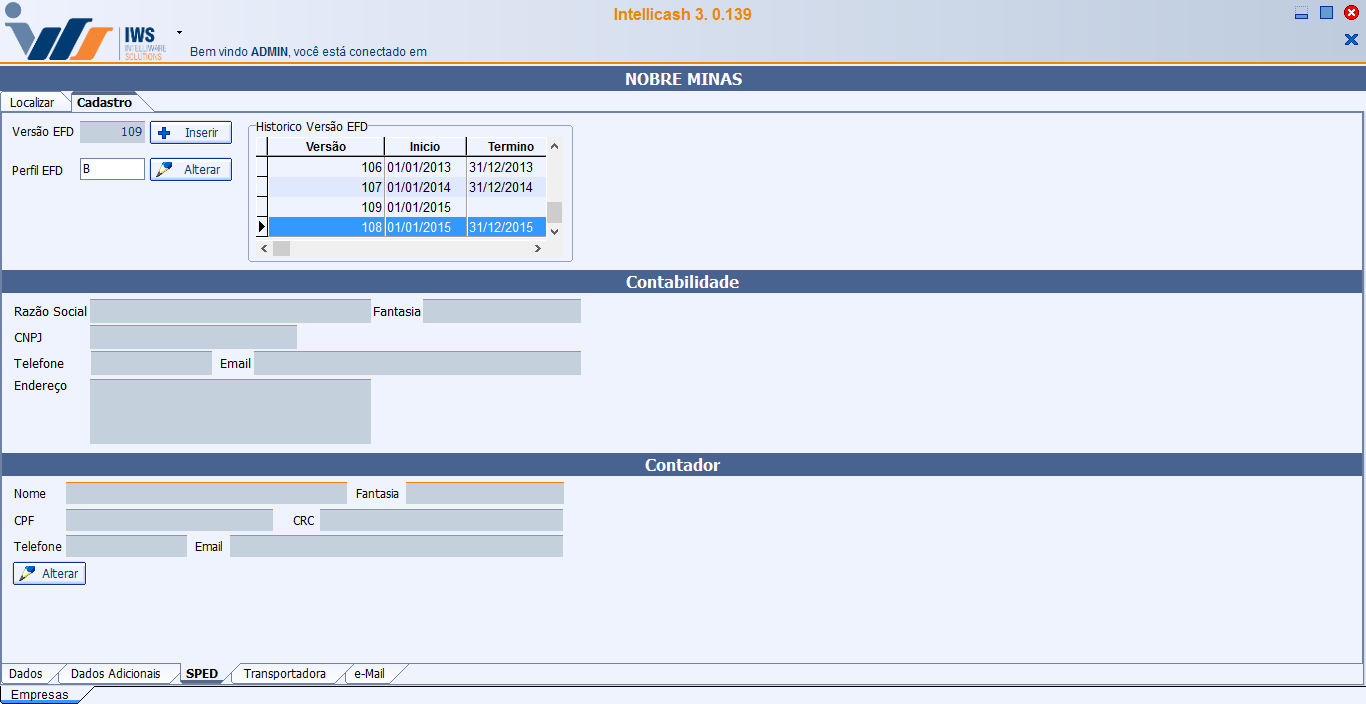Maximize the Intellicash window

tap(1326, 13)
